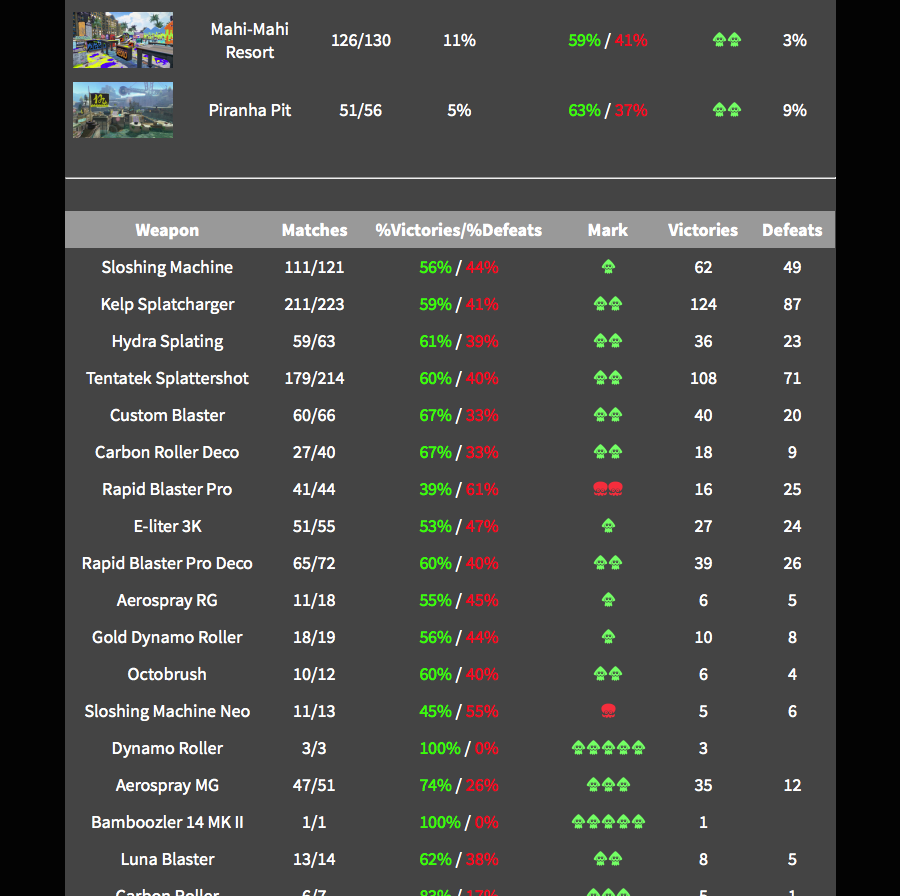
Task: Open the Mahi-Mahi Resort stage thumbnail
Action: coord(122,39)
